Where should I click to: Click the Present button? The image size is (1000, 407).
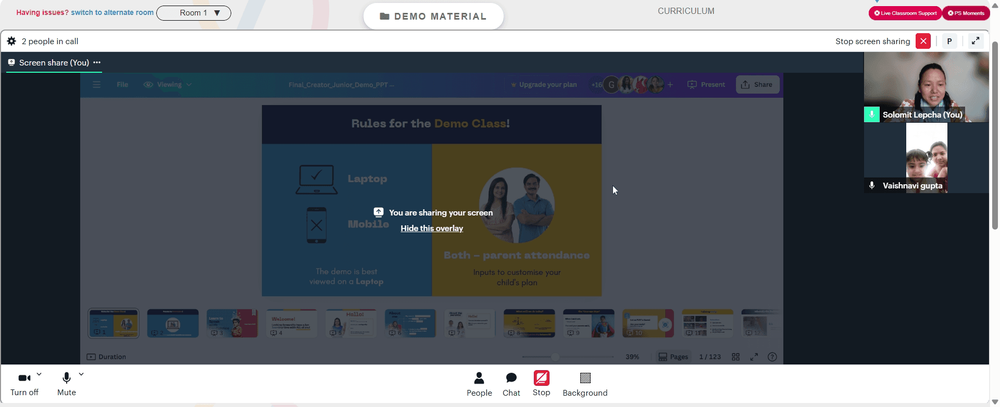(x=706, y=84)
